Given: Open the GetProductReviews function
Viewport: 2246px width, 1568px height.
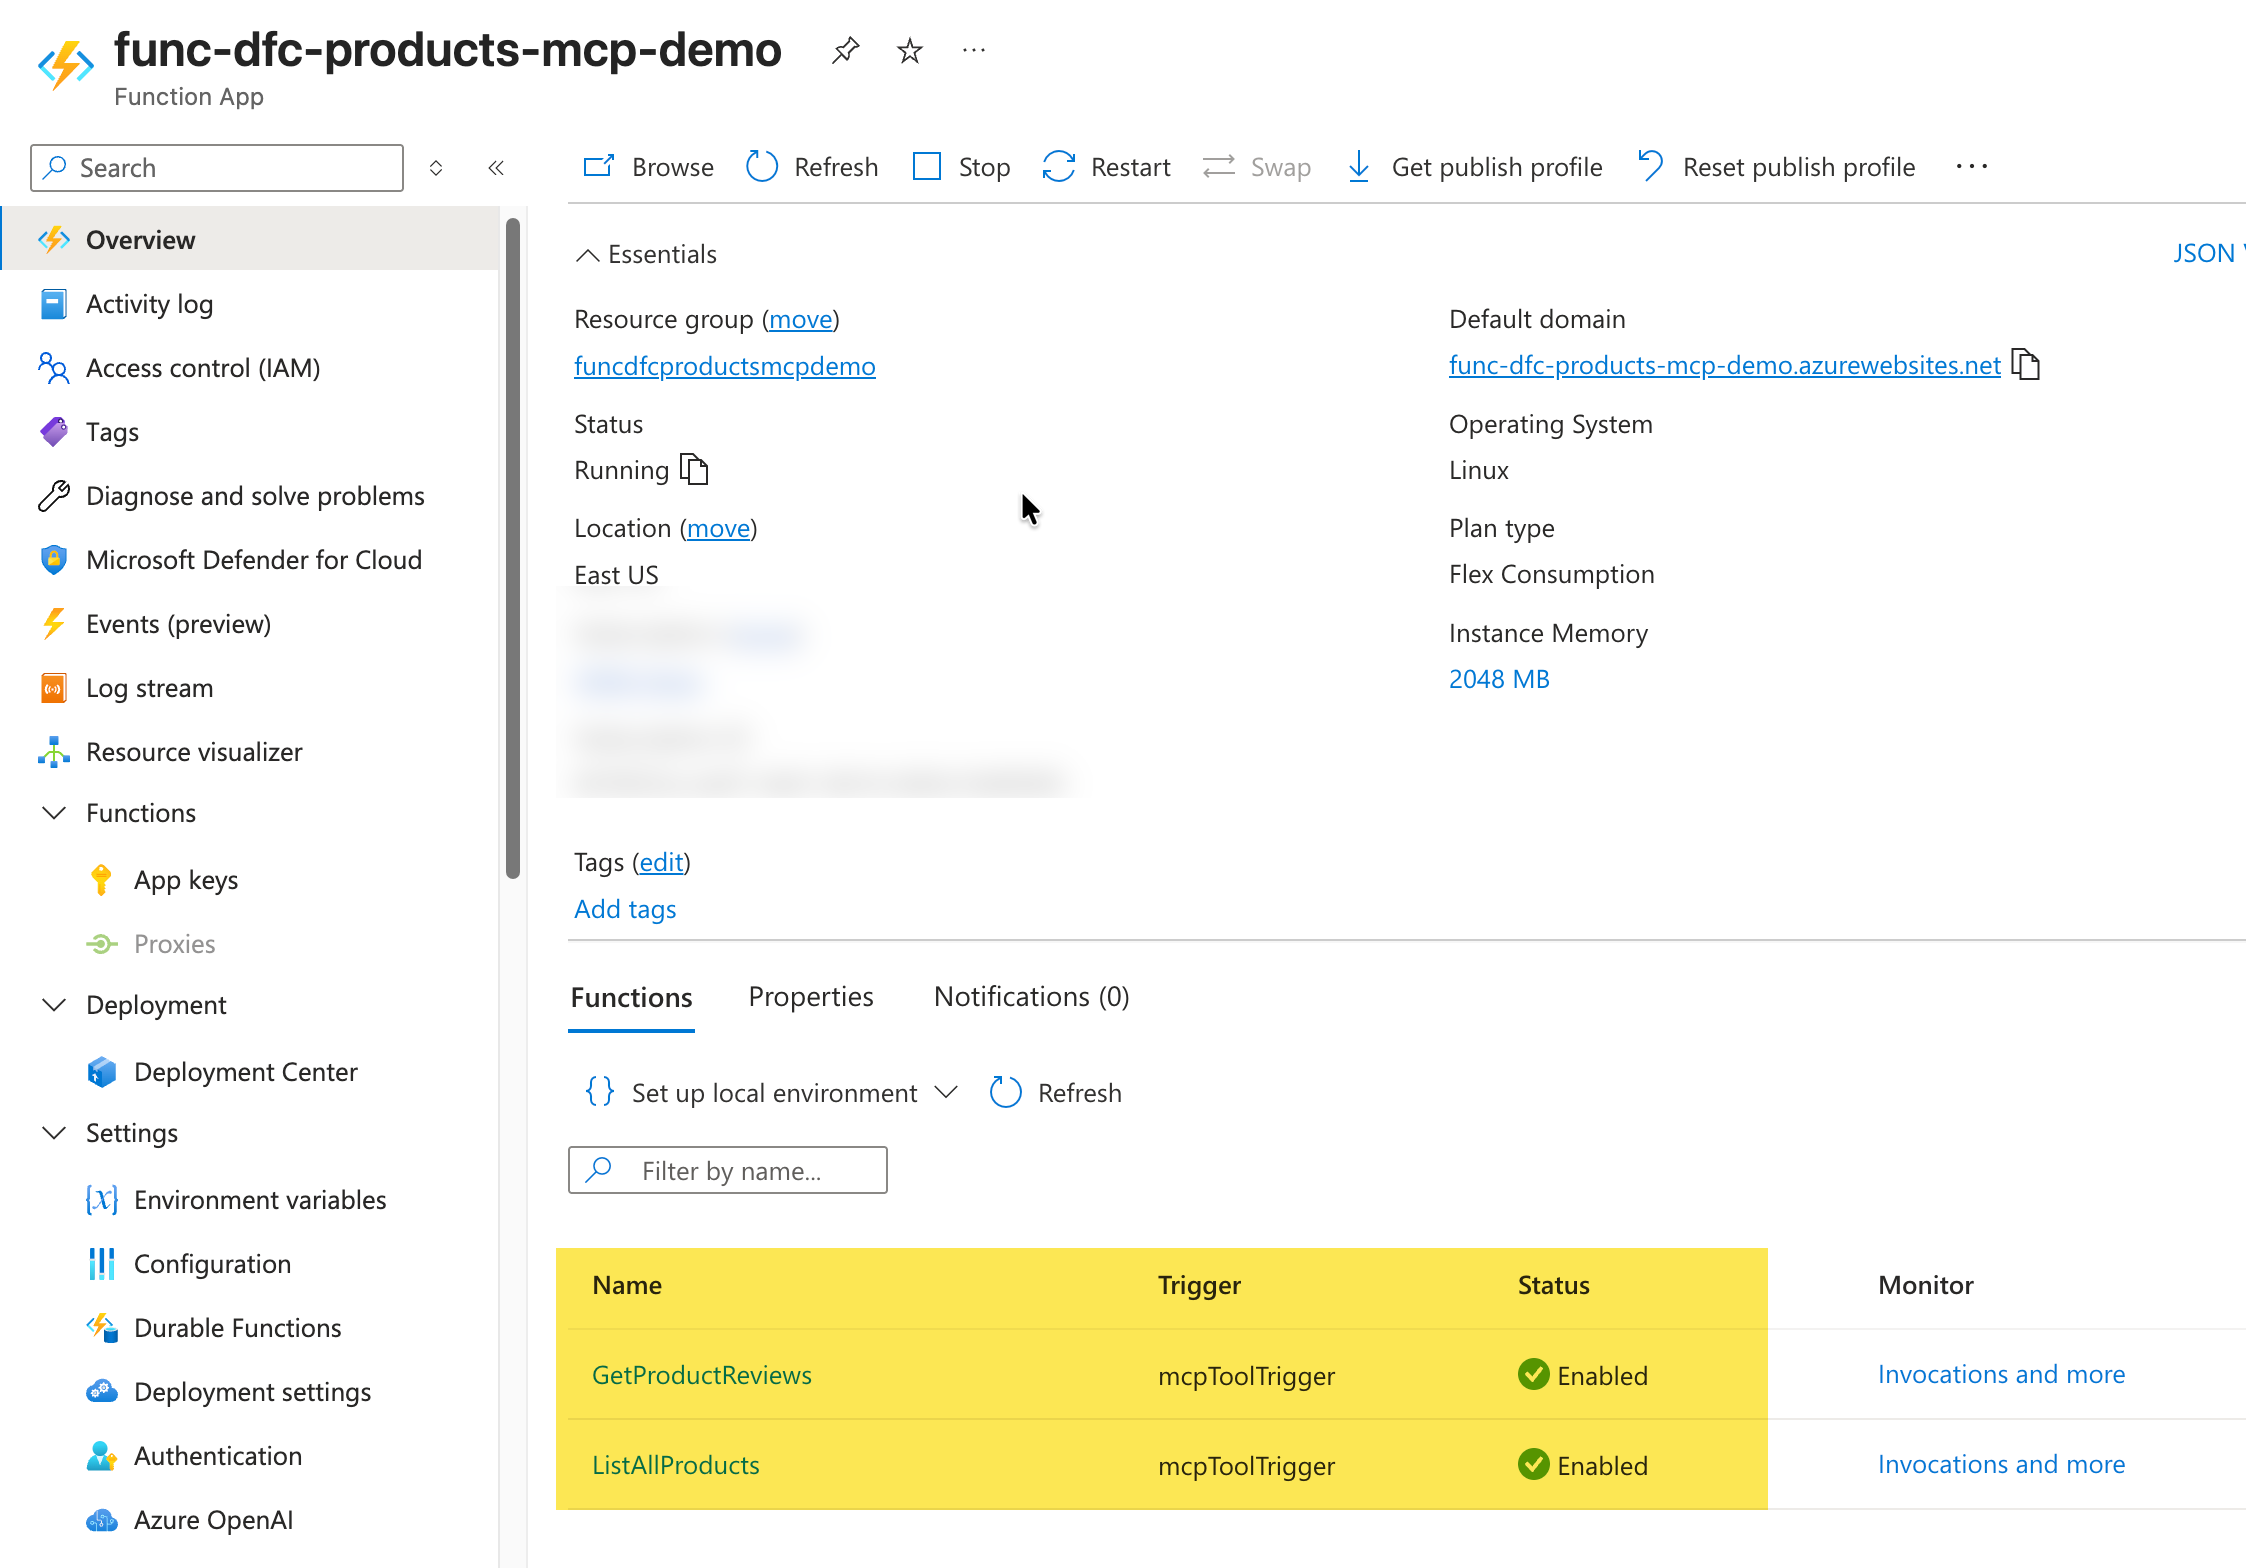Looking at the screenshot, I should (x=701, y=1375).
